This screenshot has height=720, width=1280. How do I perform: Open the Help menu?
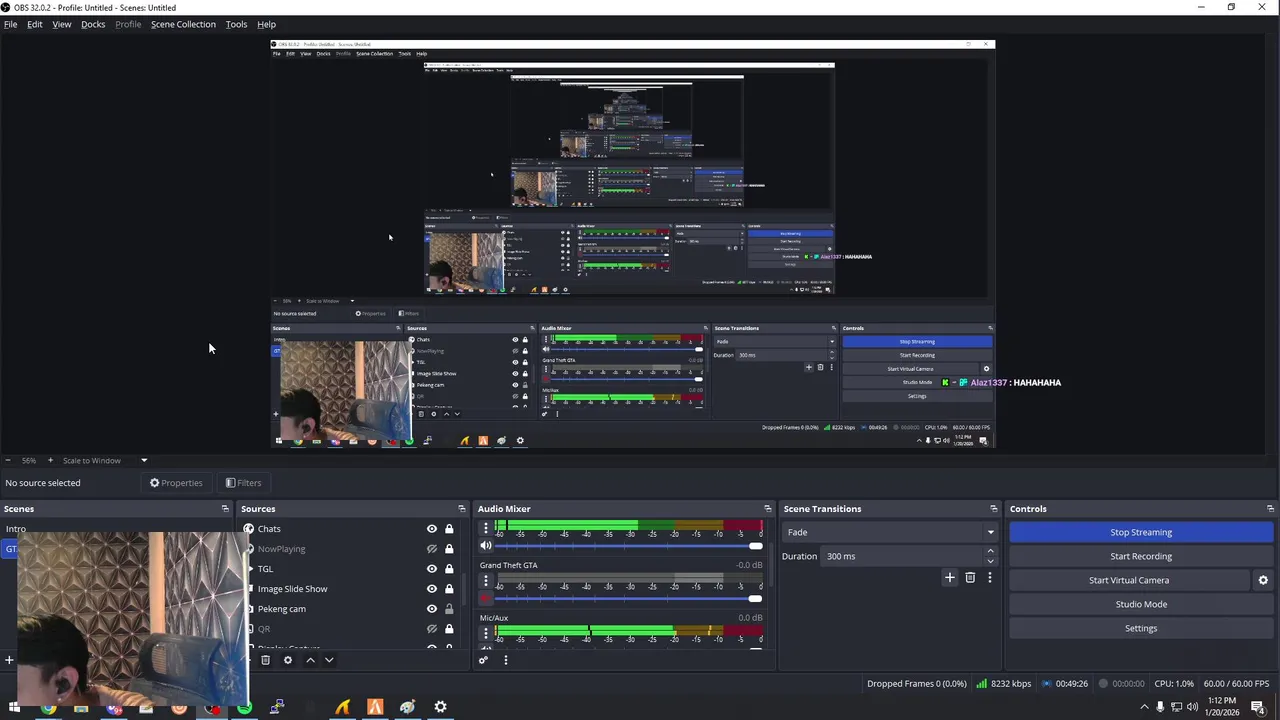[x=266, y=24]
